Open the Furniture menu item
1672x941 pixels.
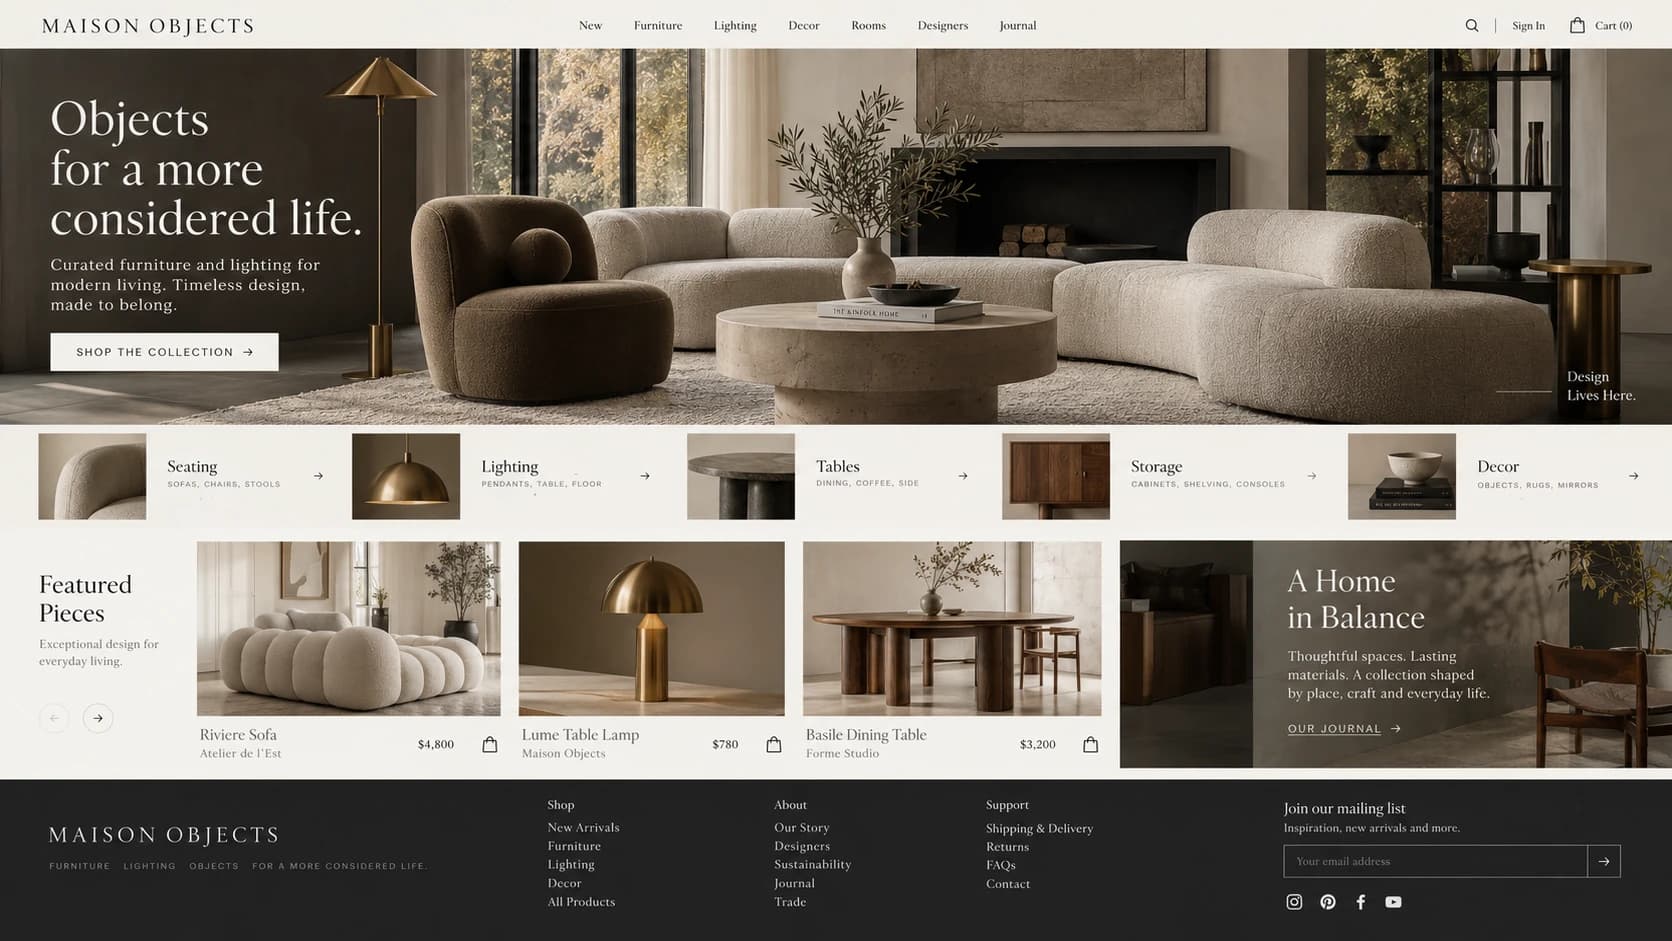pyautogui.click(x=658, y=26)
